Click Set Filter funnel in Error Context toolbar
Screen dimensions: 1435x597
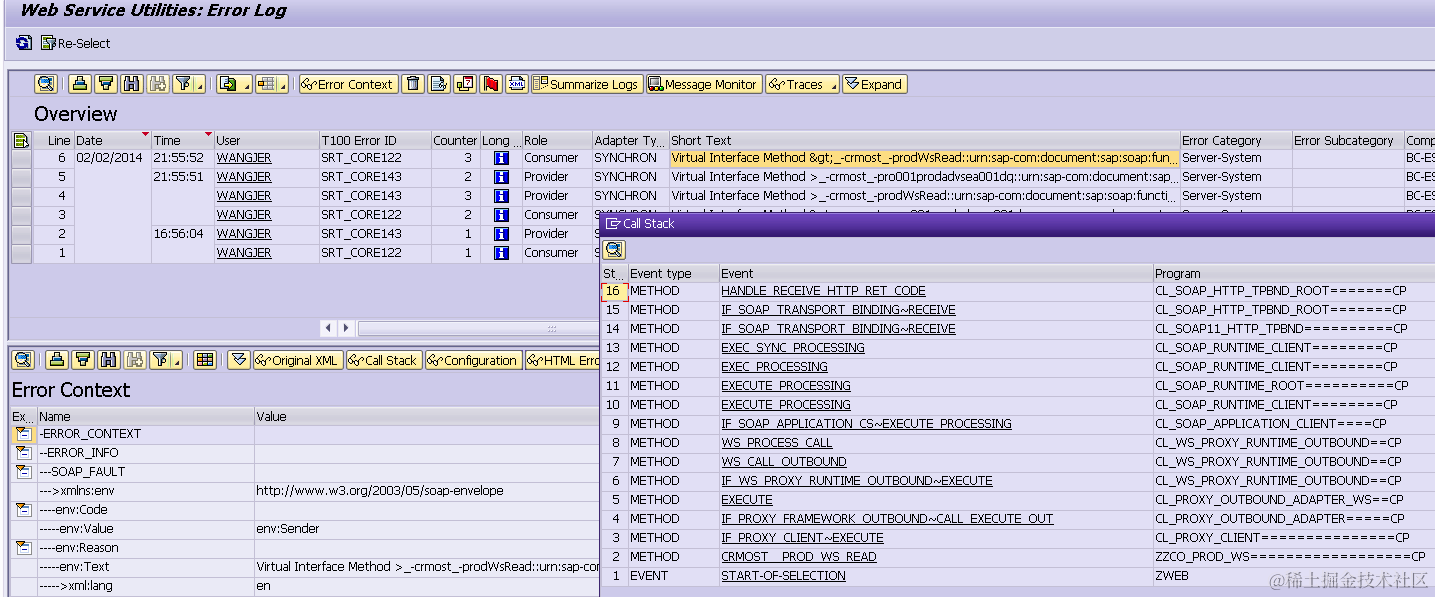[161, 360]
